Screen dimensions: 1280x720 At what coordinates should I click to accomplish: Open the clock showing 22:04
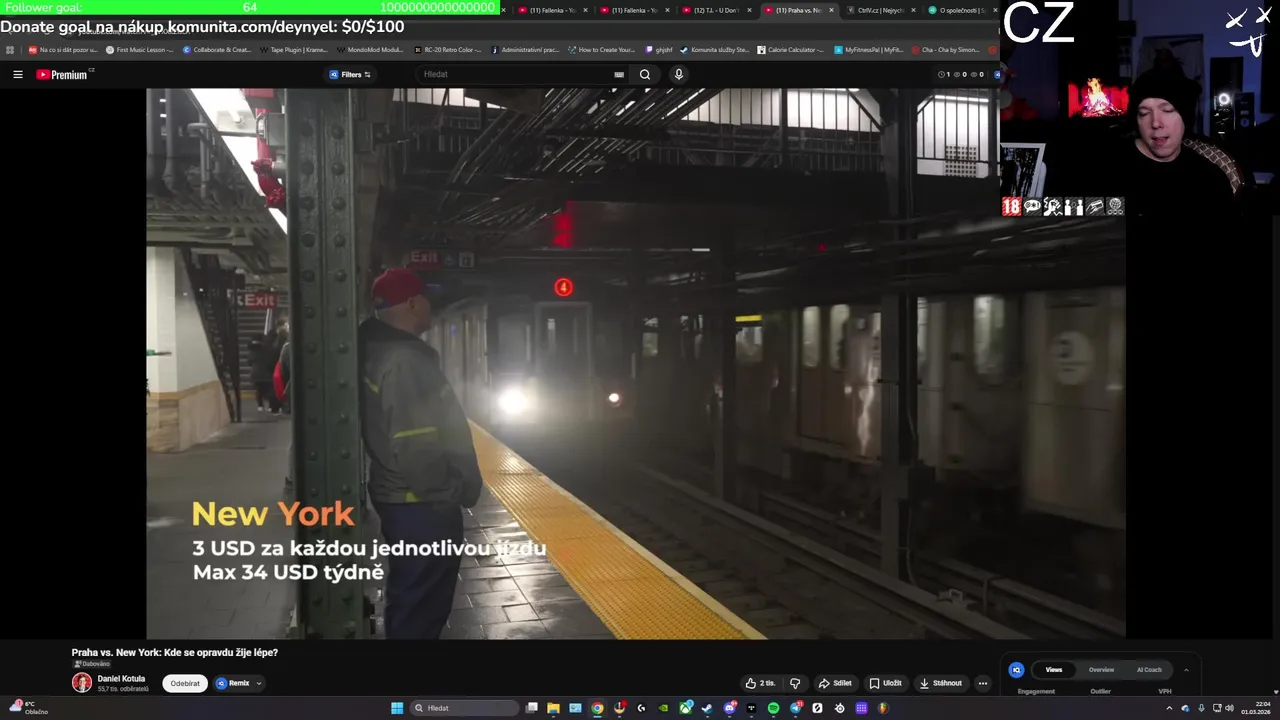click(x=1256, y=708)
